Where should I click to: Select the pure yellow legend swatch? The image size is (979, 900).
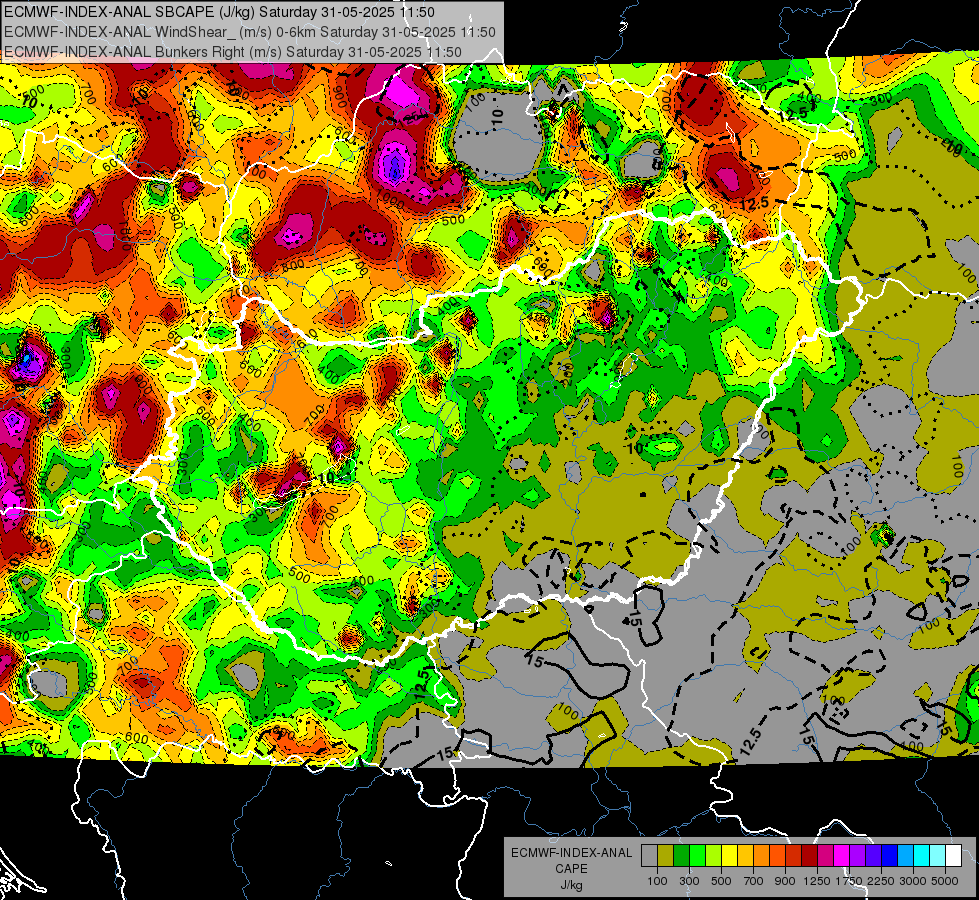click(729, 856)
